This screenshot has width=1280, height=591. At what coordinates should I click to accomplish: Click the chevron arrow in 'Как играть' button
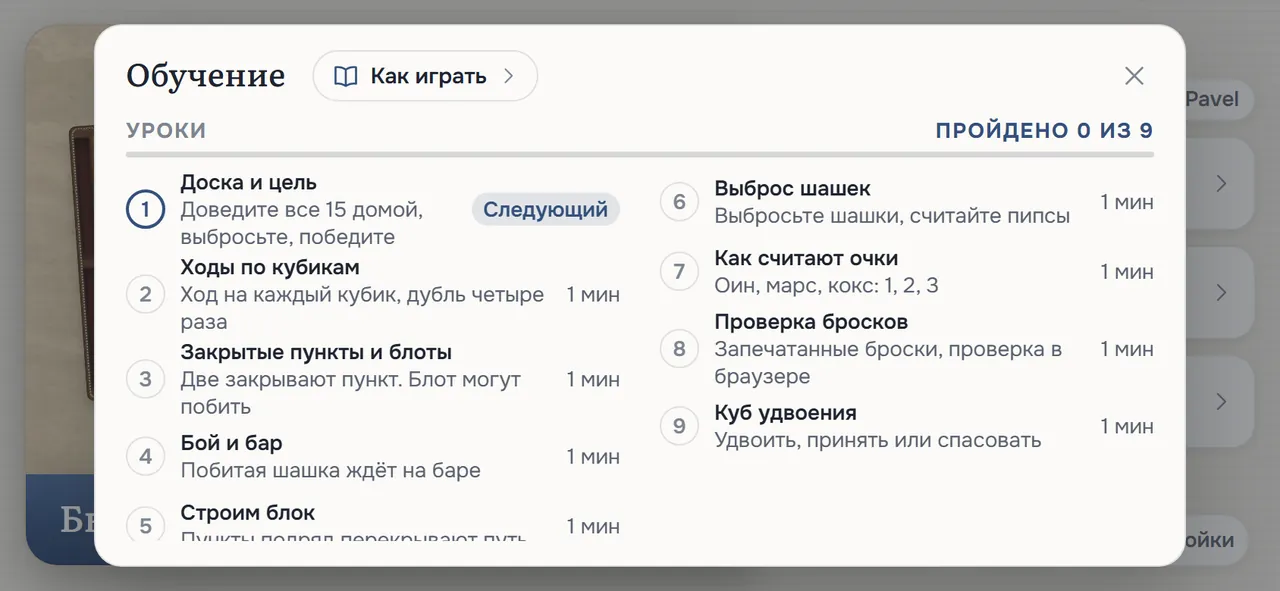point(508,76)
